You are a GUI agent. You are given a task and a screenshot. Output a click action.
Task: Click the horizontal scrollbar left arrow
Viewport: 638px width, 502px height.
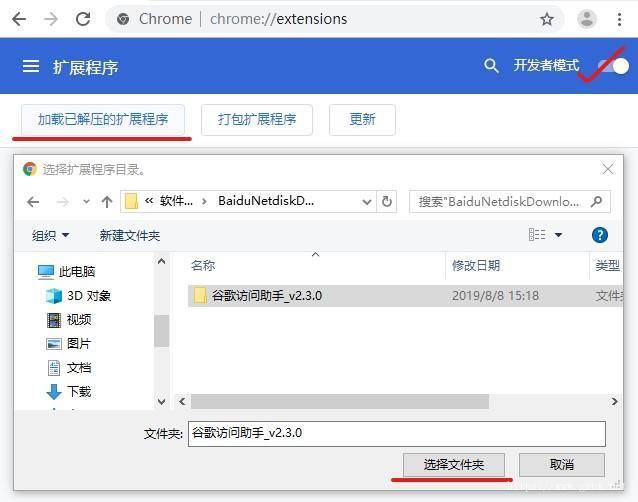pos(182,402)
